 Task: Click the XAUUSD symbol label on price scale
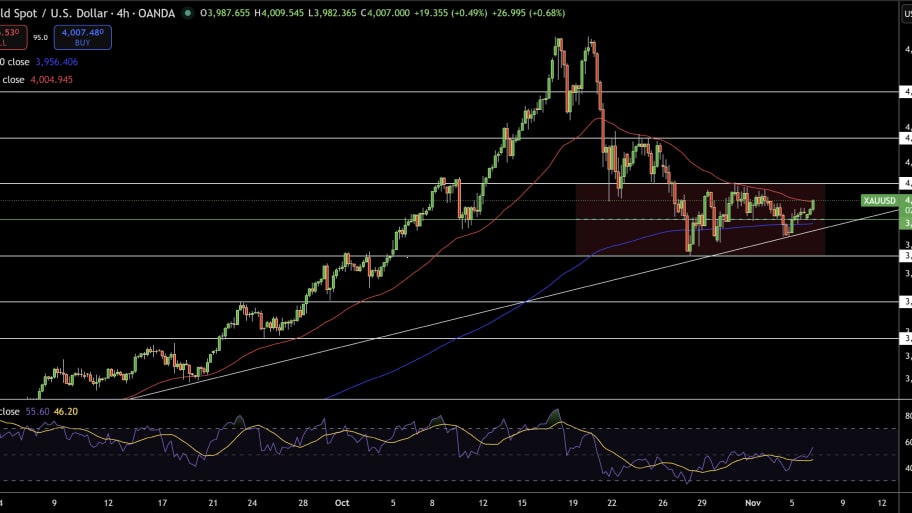coord(880,200)
